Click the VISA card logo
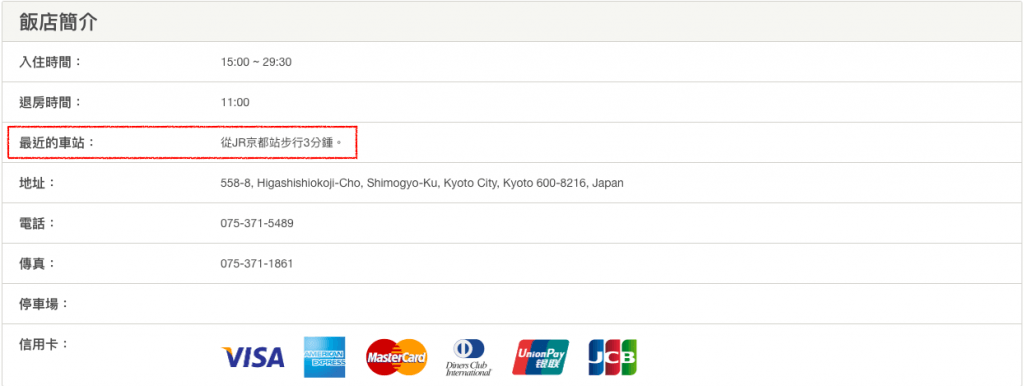The image size is (1024, 386). pos(253,357)
